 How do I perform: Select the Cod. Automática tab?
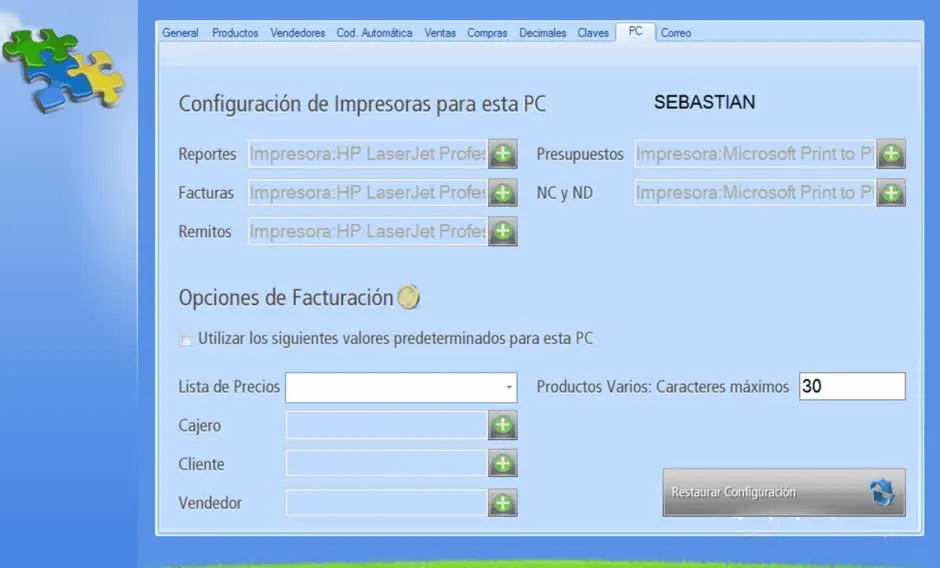(374, 33)
